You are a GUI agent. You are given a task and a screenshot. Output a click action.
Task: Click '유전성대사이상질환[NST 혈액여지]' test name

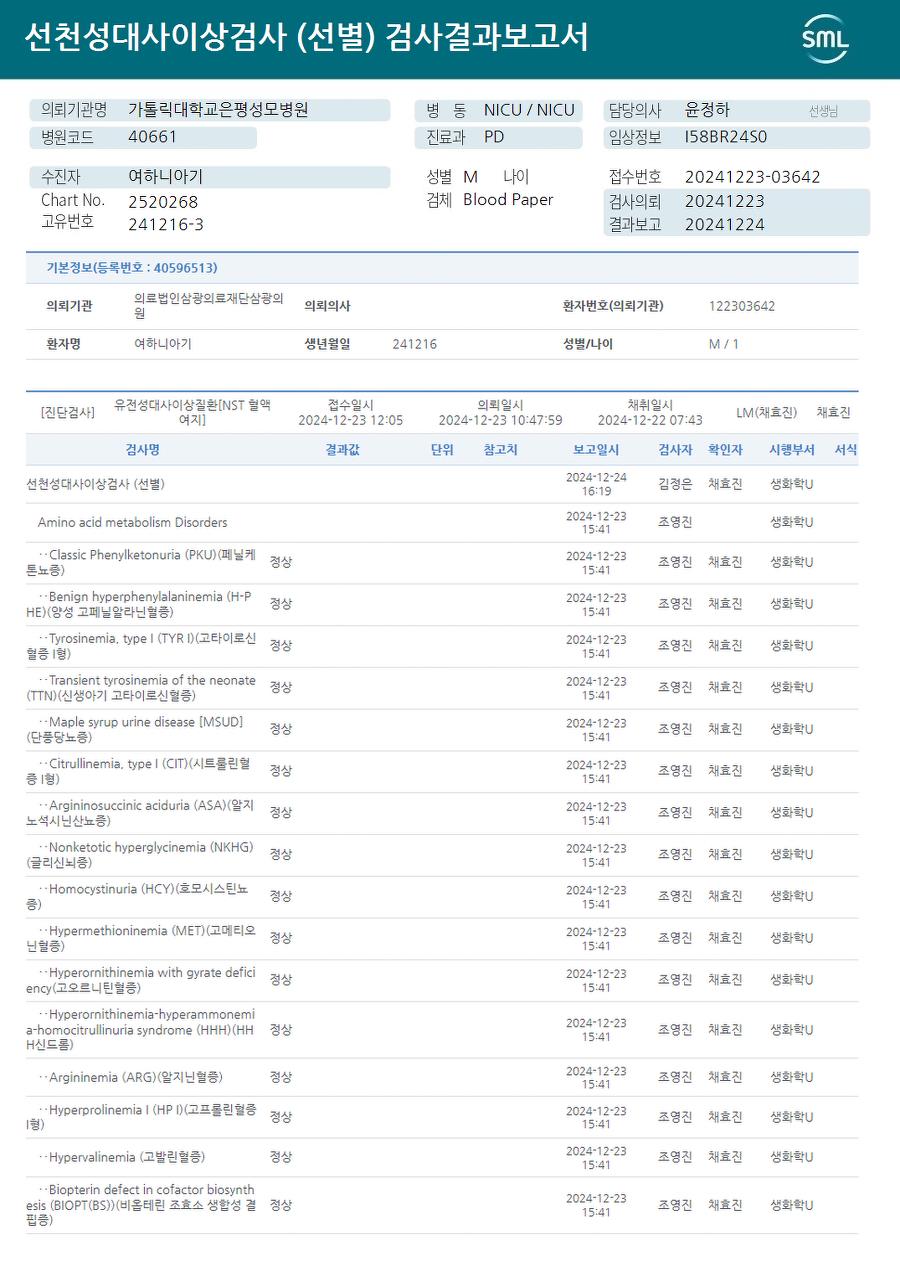tap(192, 412)
